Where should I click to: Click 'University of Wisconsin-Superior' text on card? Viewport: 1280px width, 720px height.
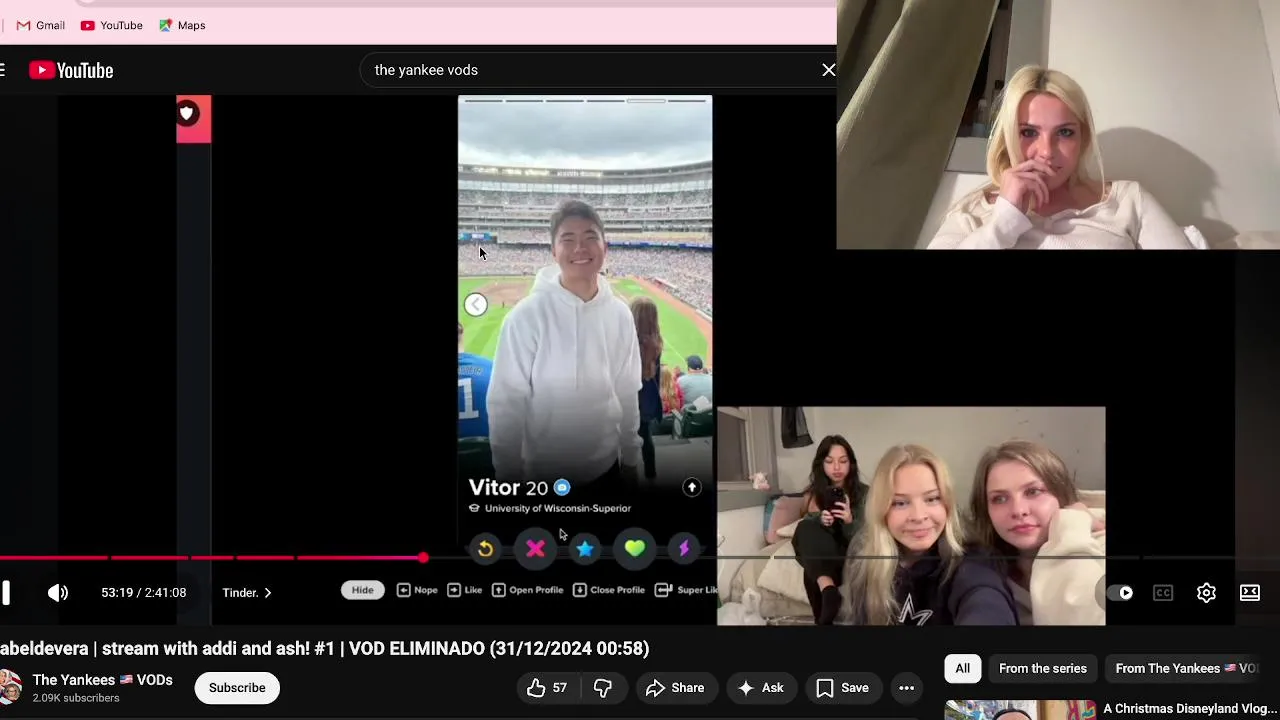click(557, 509)
